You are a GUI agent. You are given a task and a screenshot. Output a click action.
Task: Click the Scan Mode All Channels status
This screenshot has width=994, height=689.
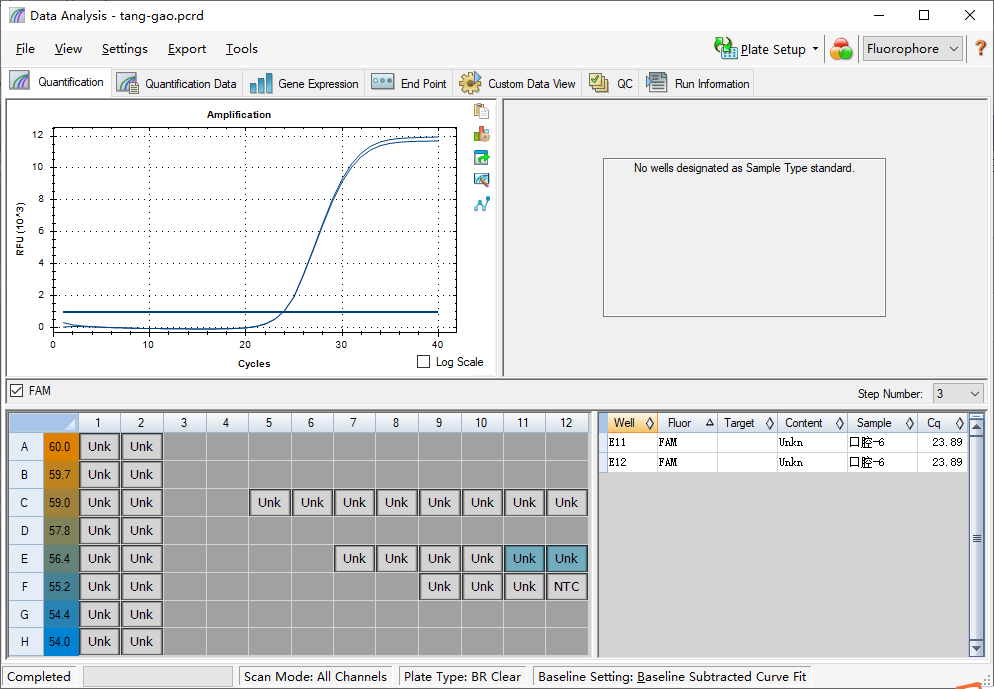pyautogui.click(x=315, y=676)
